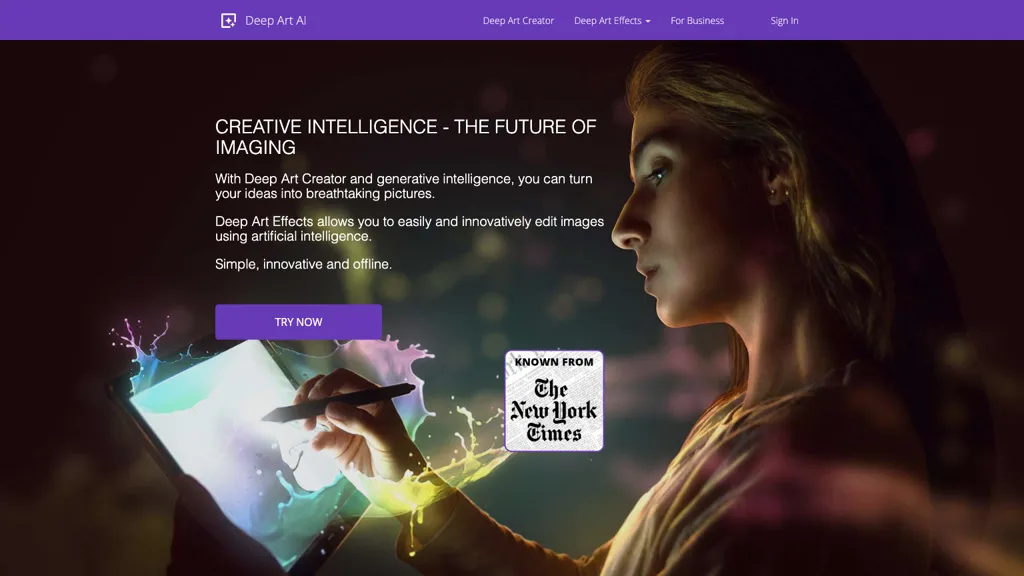
Task: Go to Deep Art Creator page
Action: (x=518, y=21)
